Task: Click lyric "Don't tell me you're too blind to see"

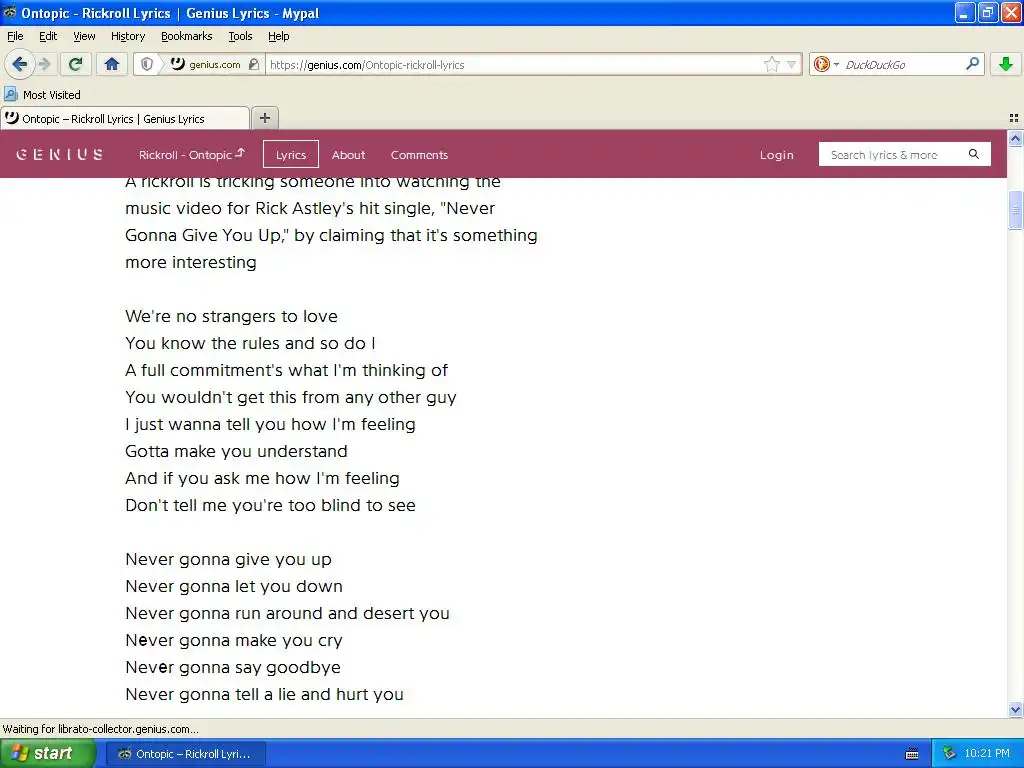Action: pos(270,505)
